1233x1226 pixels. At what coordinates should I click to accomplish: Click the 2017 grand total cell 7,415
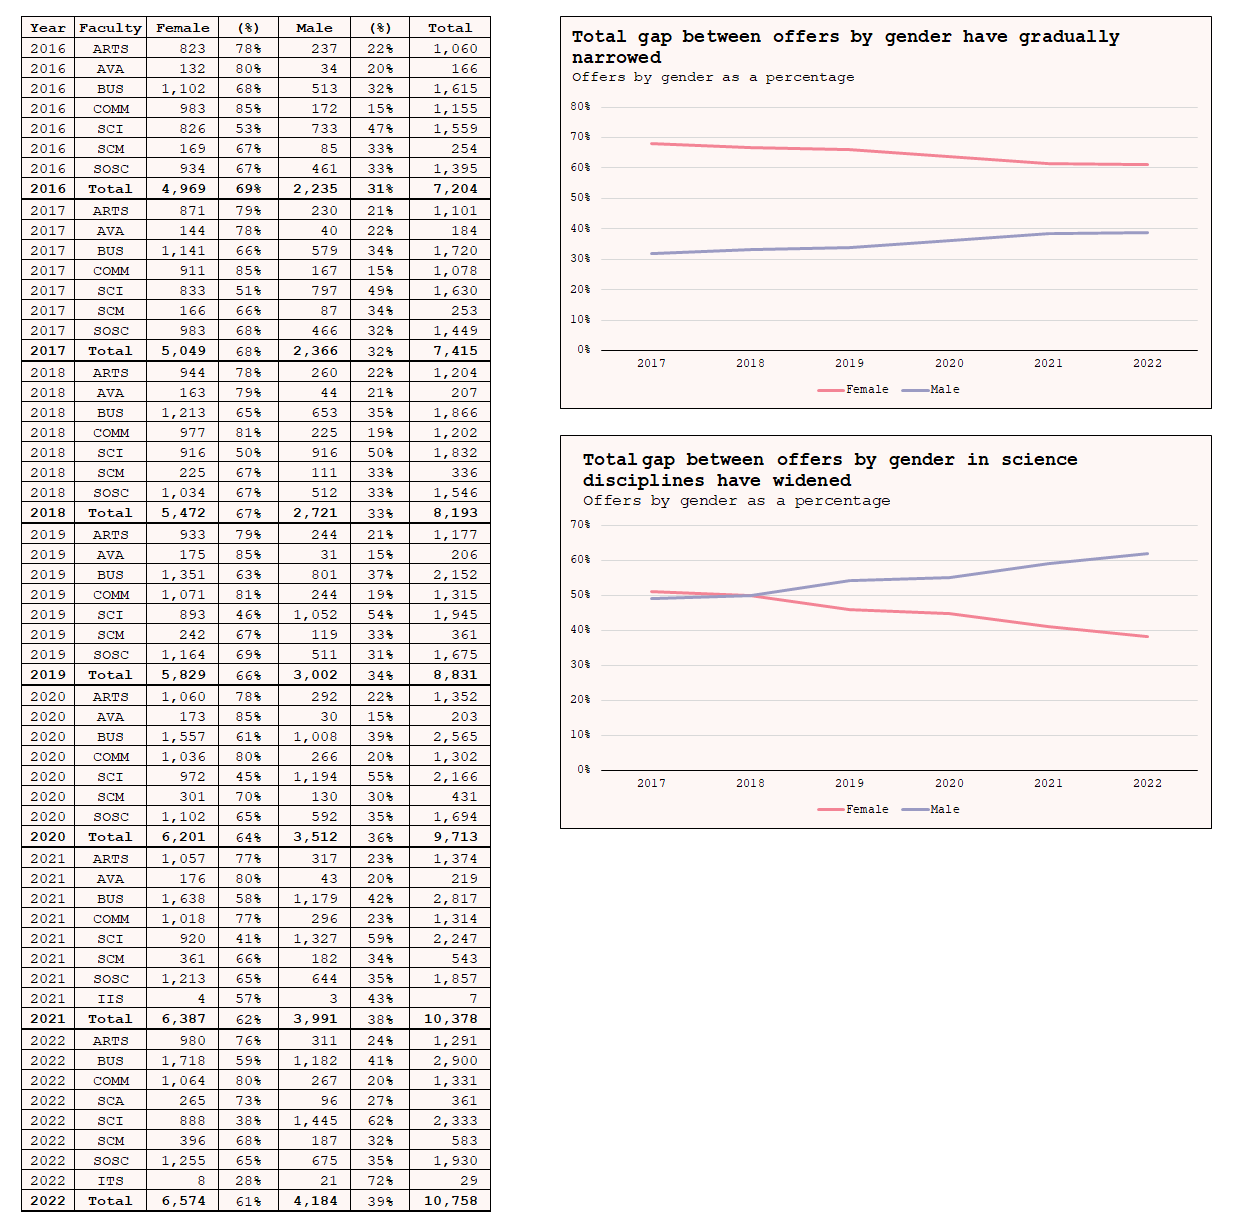click(450, 351)
